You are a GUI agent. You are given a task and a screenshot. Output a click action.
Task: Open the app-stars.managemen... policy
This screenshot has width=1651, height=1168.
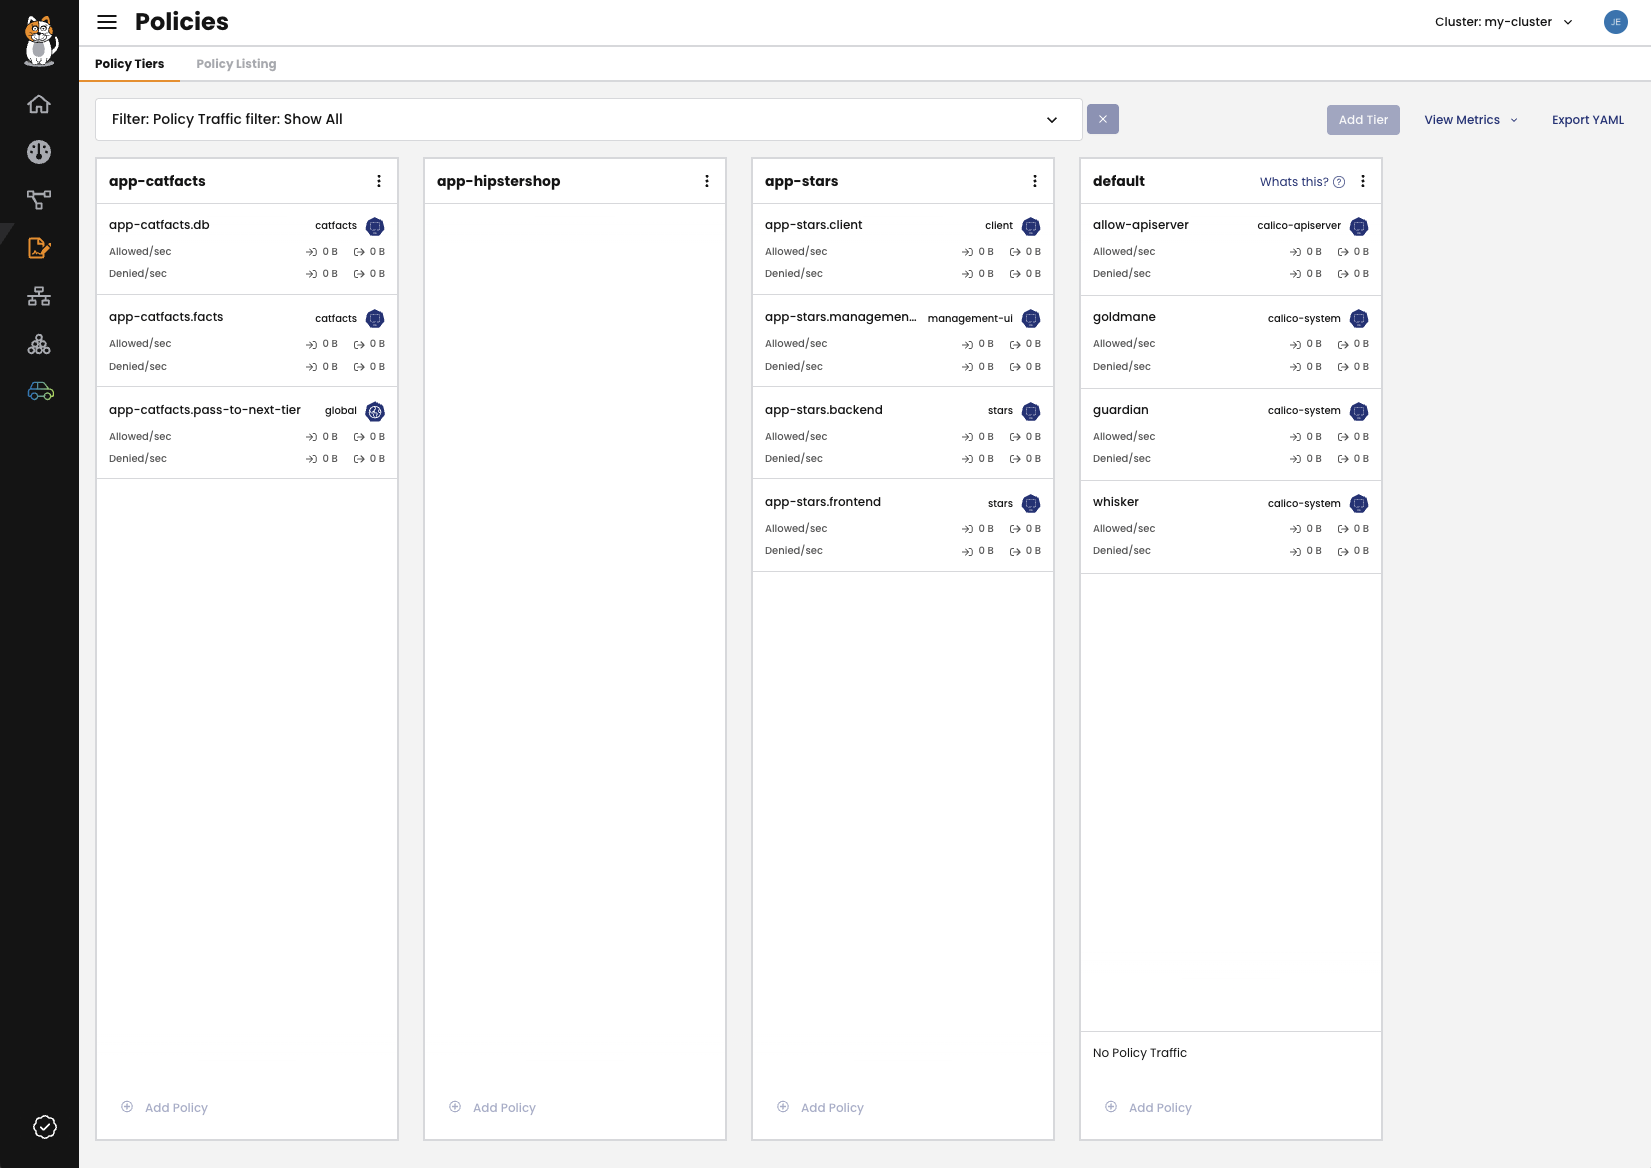[840, 317]
